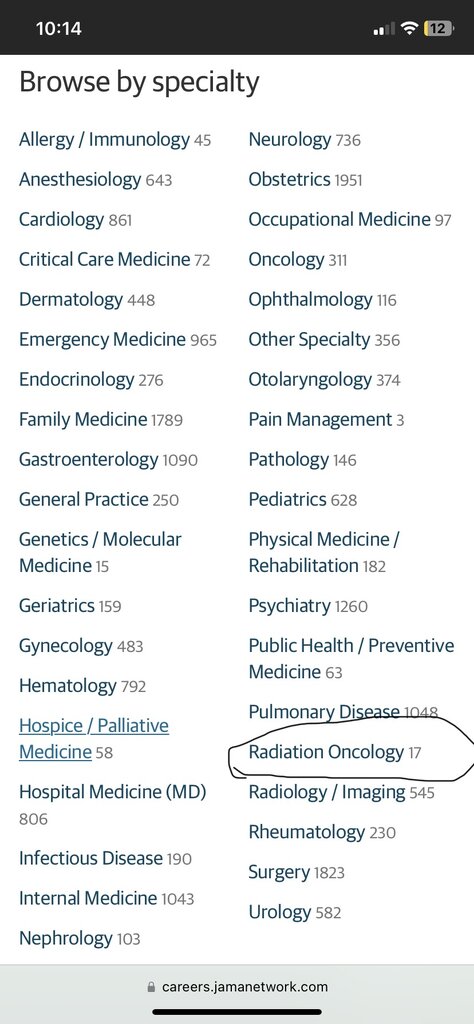Select Public Health / Preventive Medicine

[x=351, y=658]
